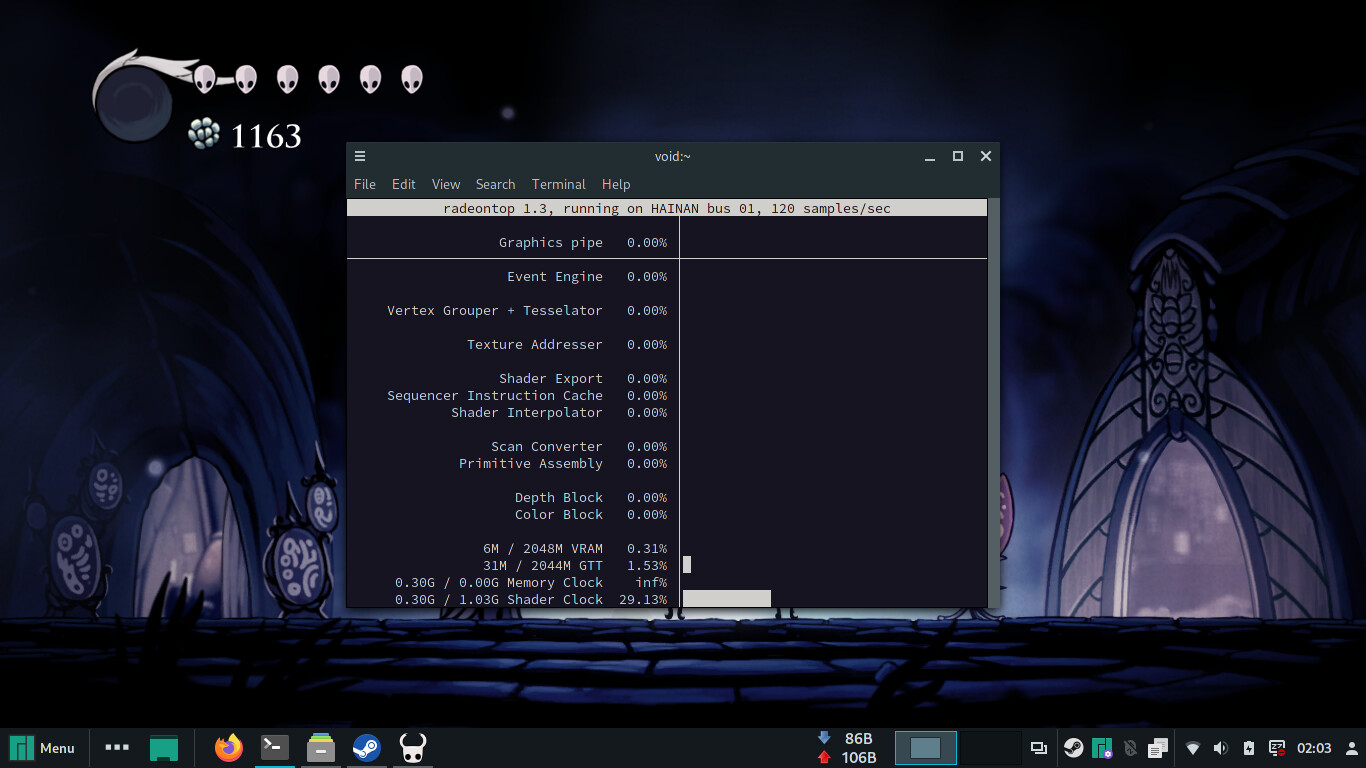Click the show desktop icon
1366x768 pixels.
[x=164, y=748]
